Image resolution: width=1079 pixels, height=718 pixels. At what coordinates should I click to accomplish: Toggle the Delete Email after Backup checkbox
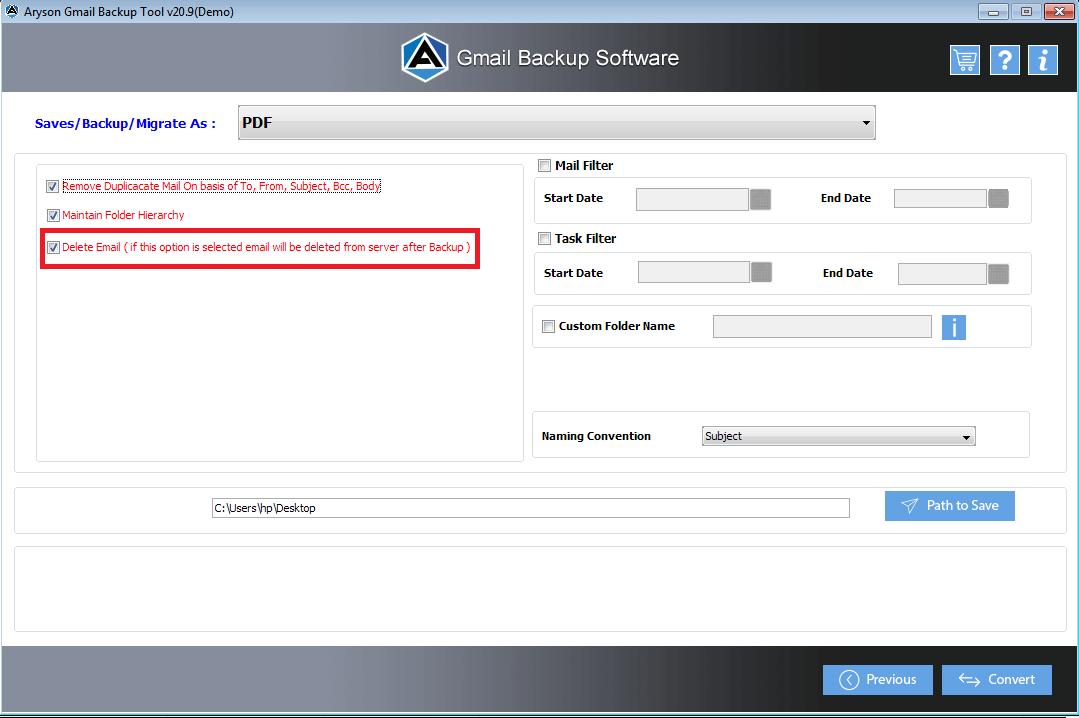[x=53, y=248]
